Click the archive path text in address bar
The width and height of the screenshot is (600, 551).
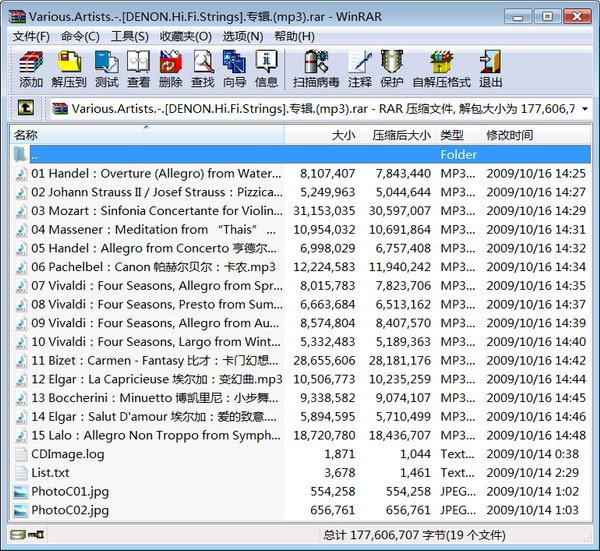(x=323, y=109)
